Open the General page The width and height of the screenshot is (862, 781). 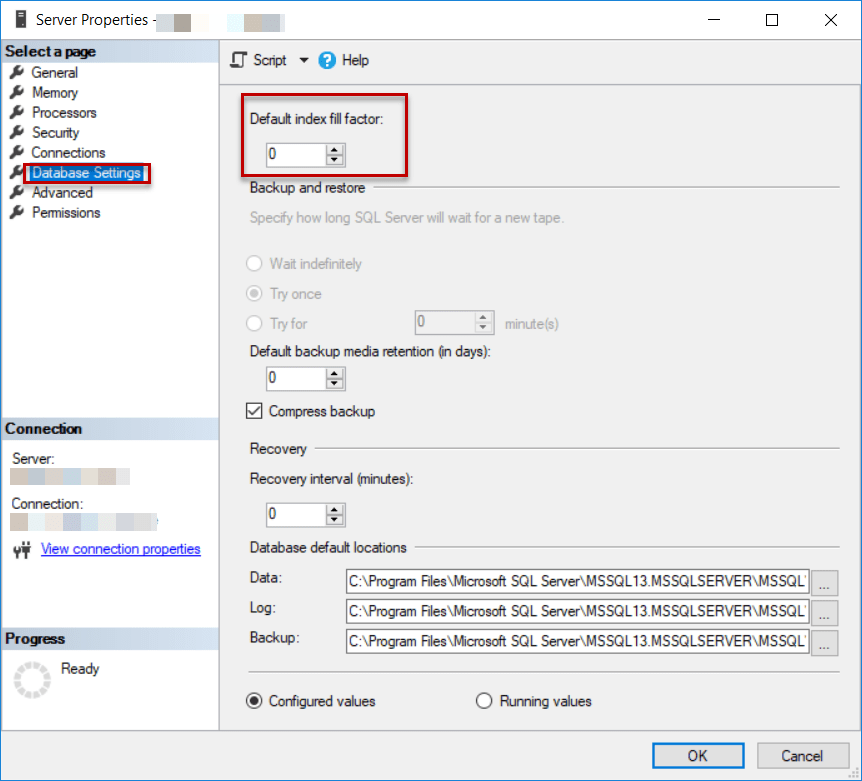54,73
